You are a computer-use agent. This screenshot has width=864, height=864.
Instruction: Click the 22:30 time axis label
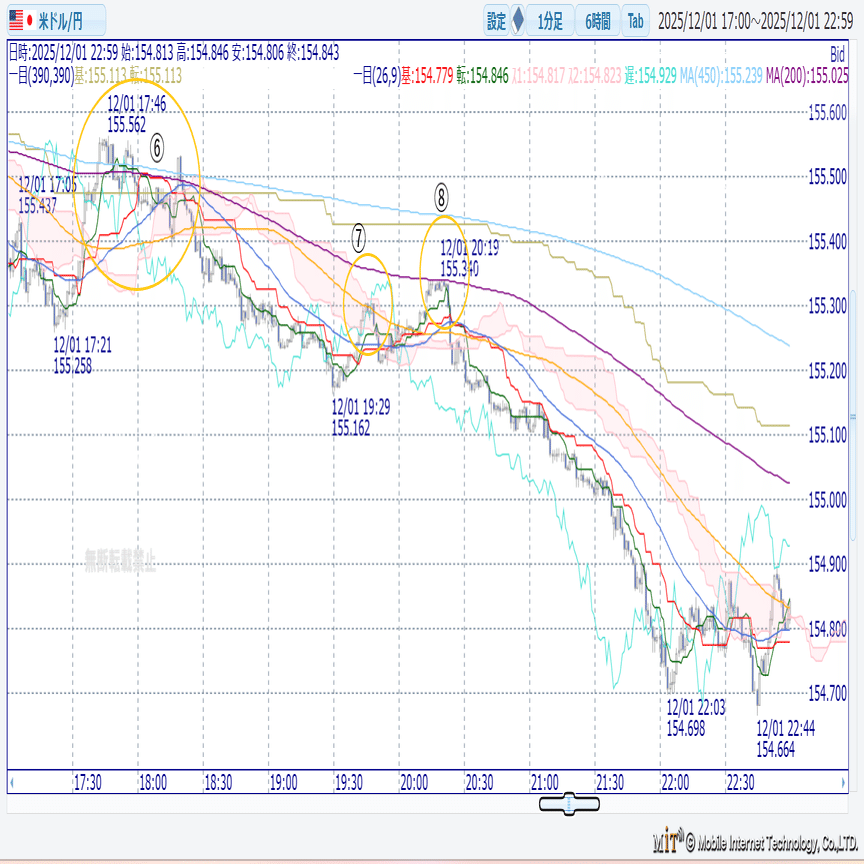point(740,782)
